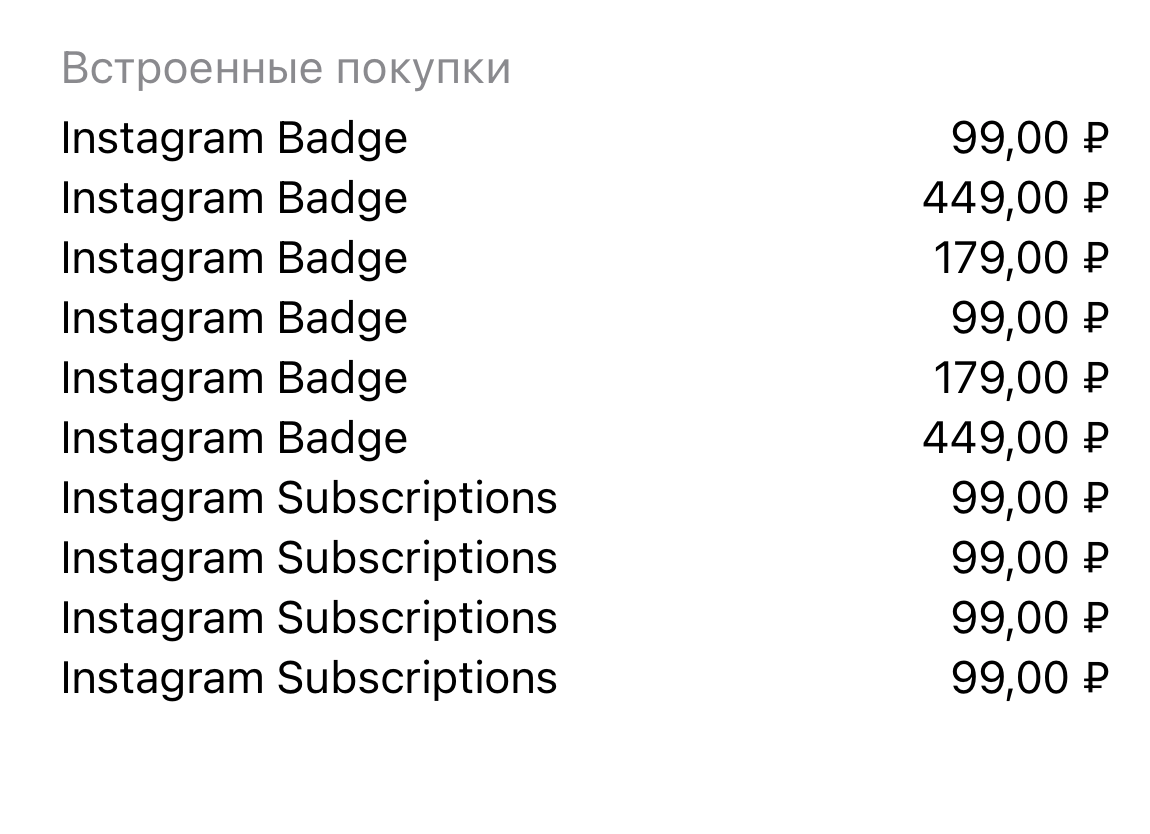Pick the fifth Instagram Badge entry name
Viewport: 1150px width, 834px height.
pyautogui.click(x=234, y=379)
